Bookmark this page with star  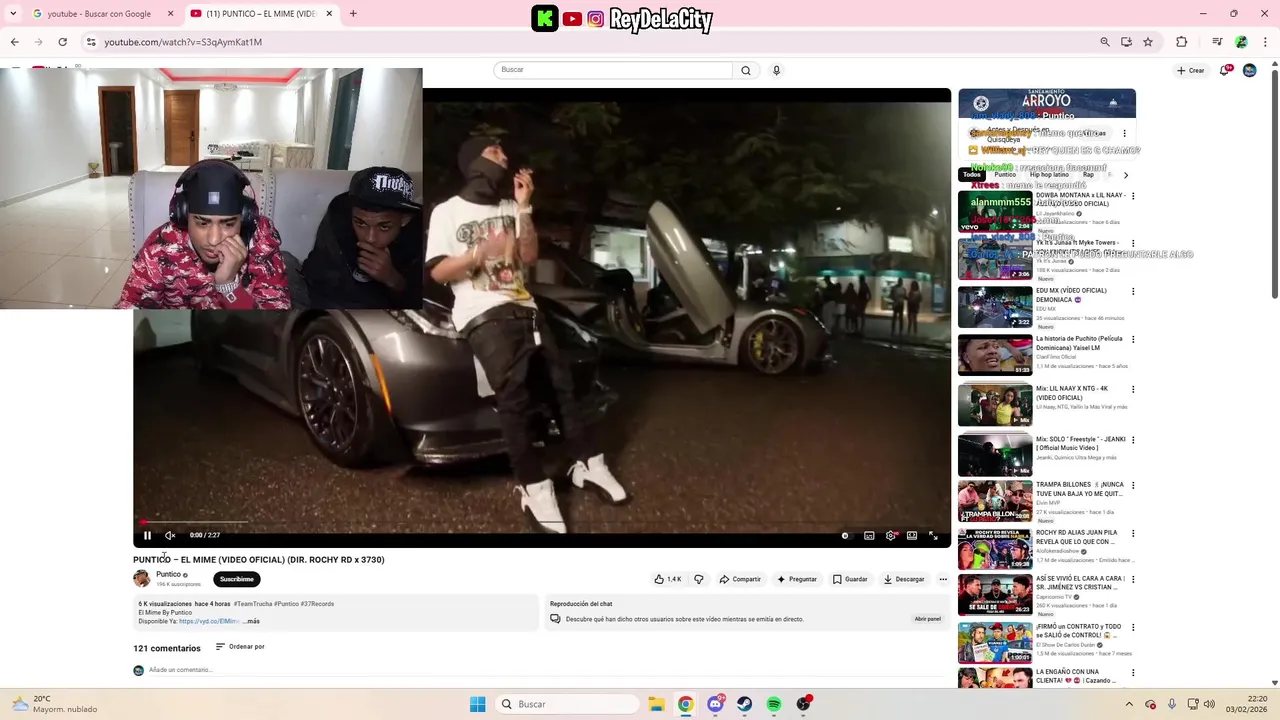[1148, 42]
